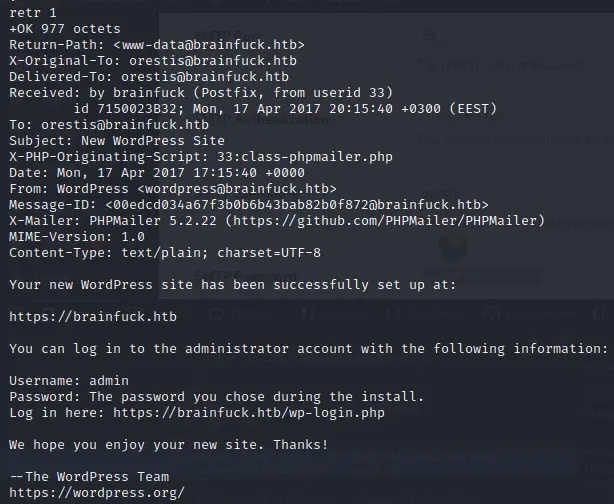
Task: Click the Message-ID hash string
Action: click(297, 204)
